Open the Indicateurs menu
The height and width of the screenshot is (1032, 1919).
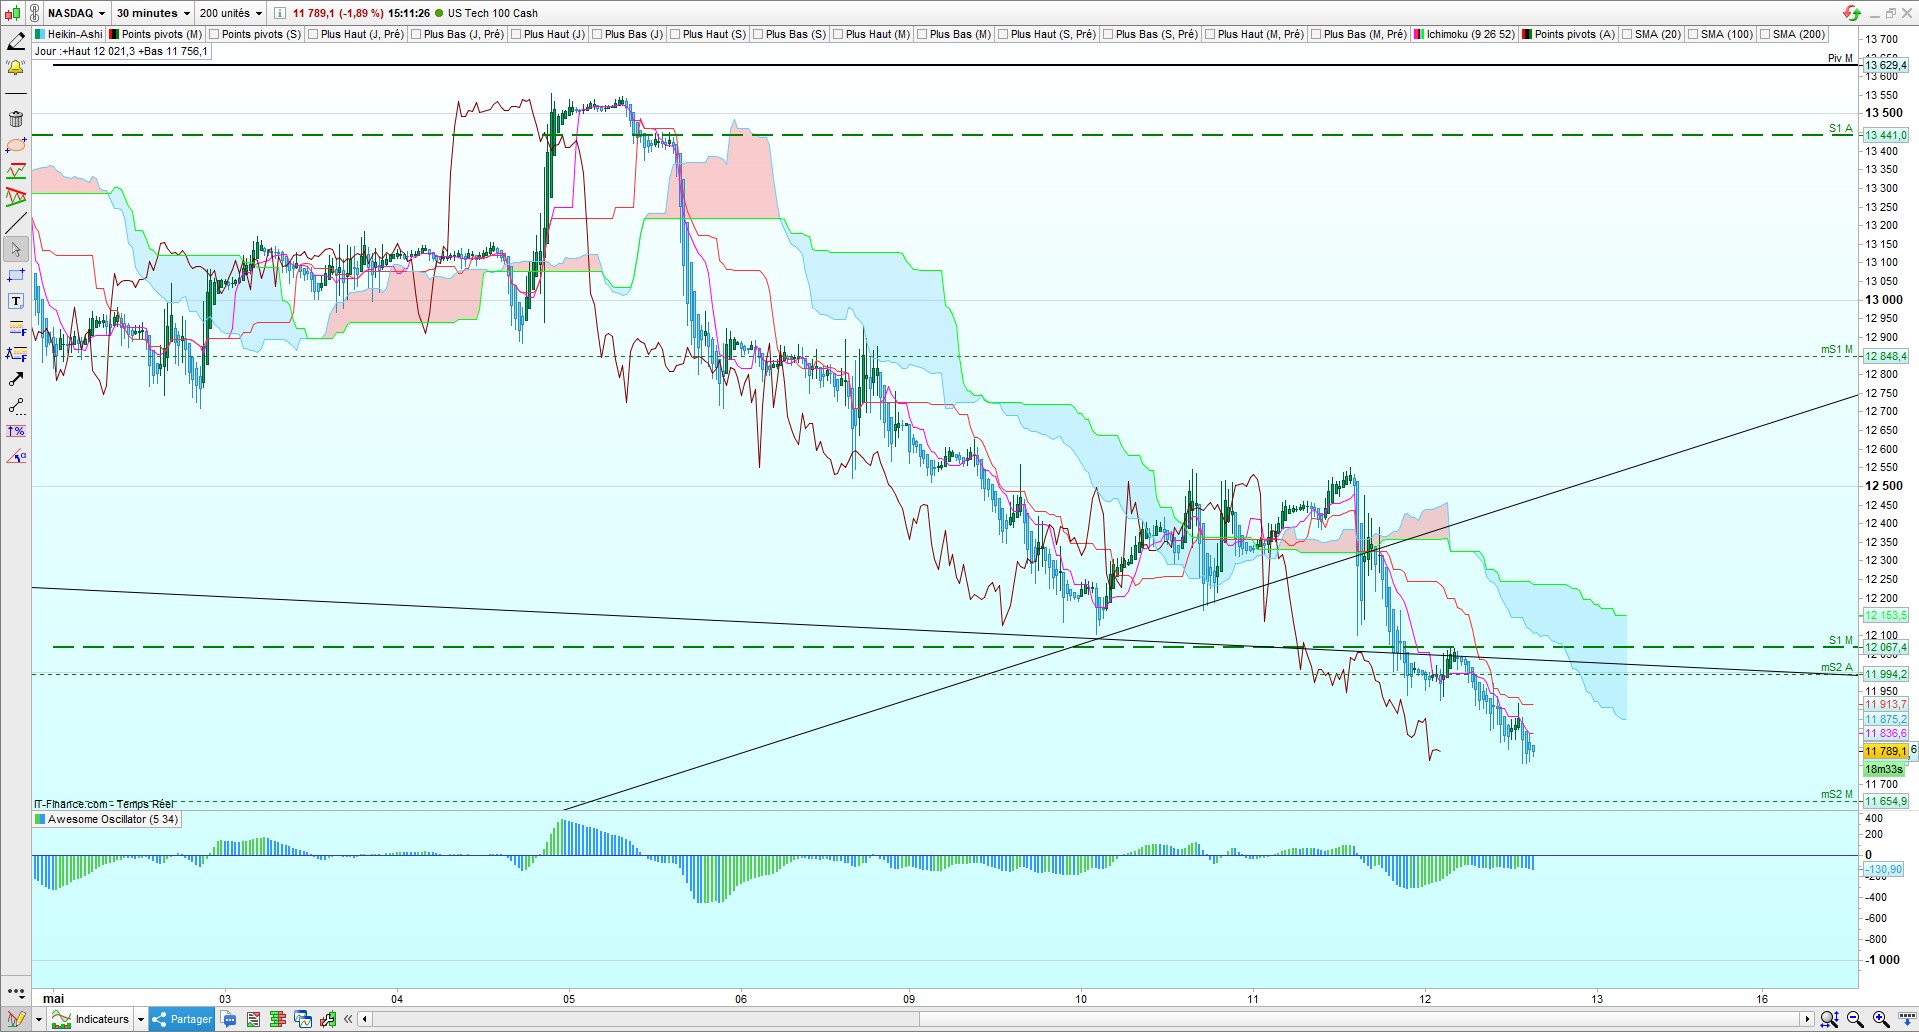pyautogui.click(x=99, y=1019)
